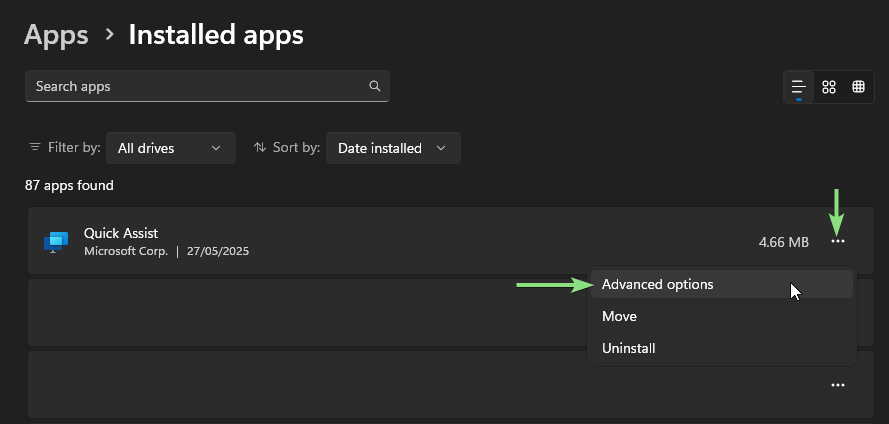This screenshot has width=889, height=424.
Task: Click Microsoft Corp. publisher text
Action: coord(126,251)
